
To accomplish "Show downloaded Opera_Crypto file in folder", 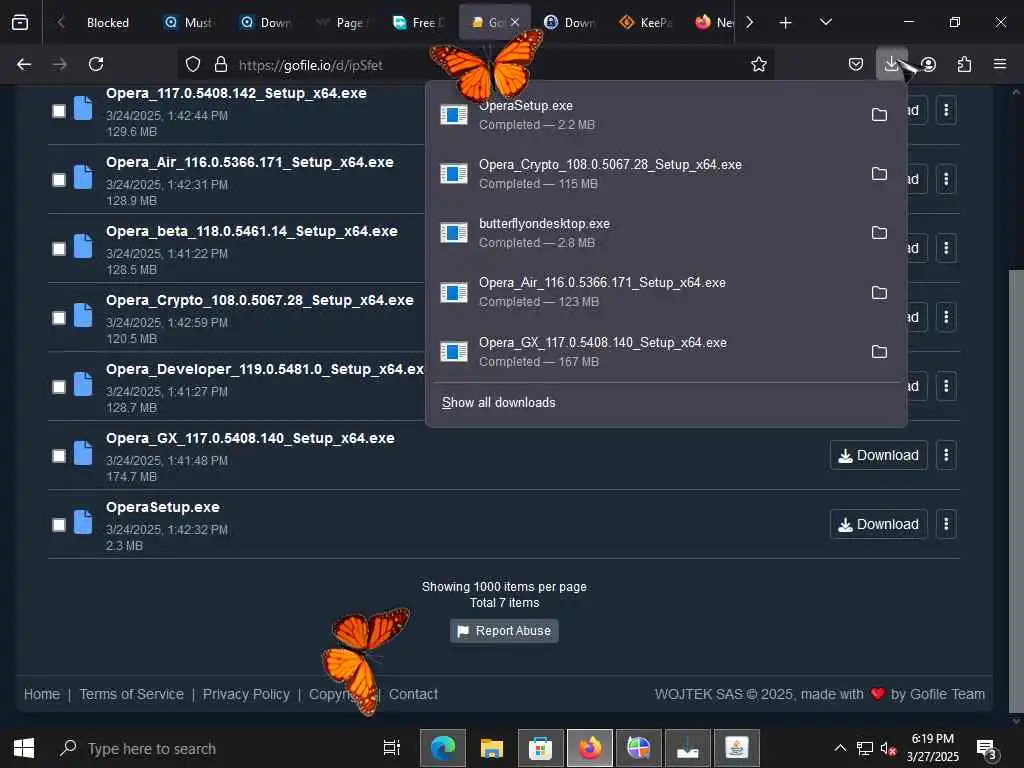I will coord(879,174).
